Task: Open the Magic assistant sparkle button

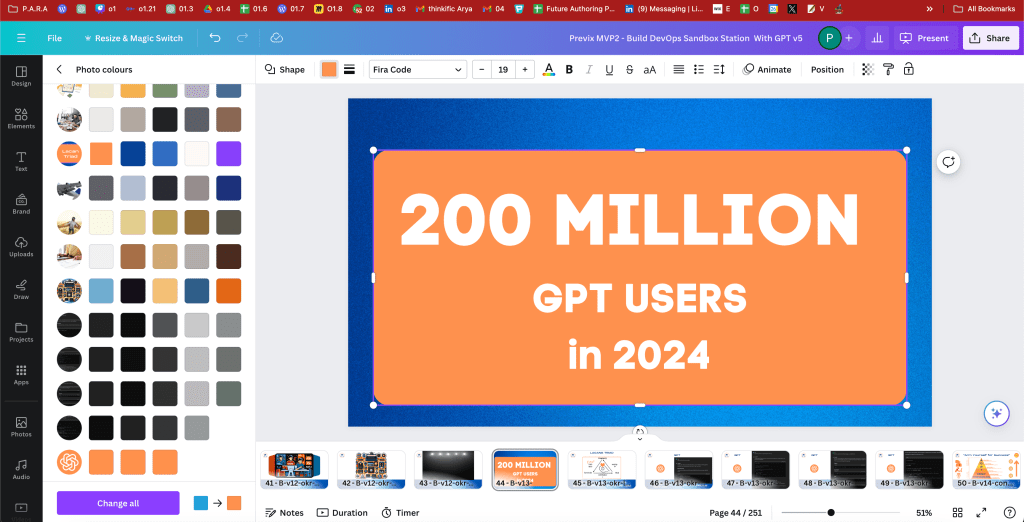Action: point(997,414)
